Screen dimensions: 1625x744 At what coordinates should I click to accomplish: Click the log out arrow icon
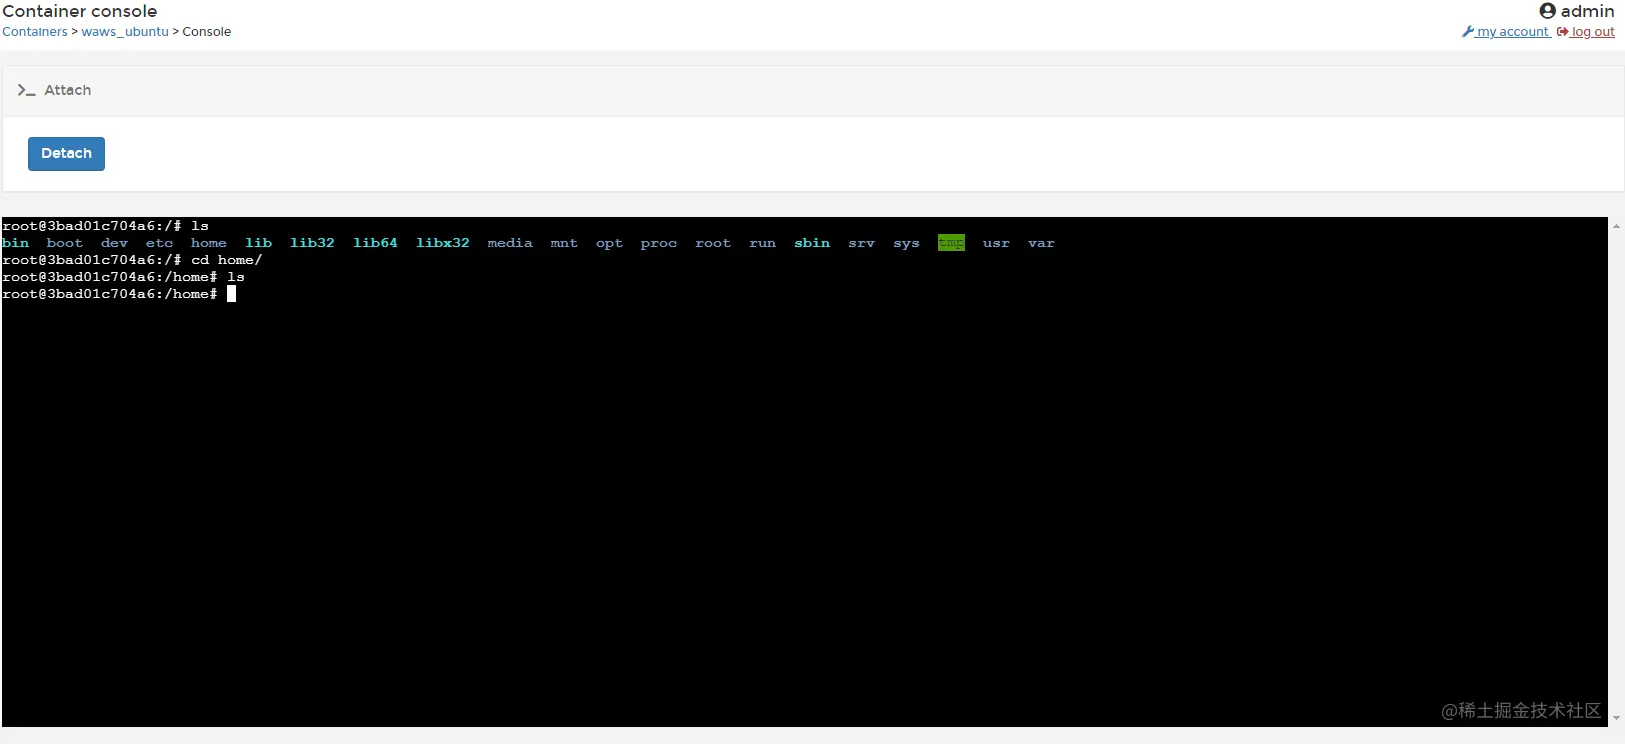point(1562,32)
